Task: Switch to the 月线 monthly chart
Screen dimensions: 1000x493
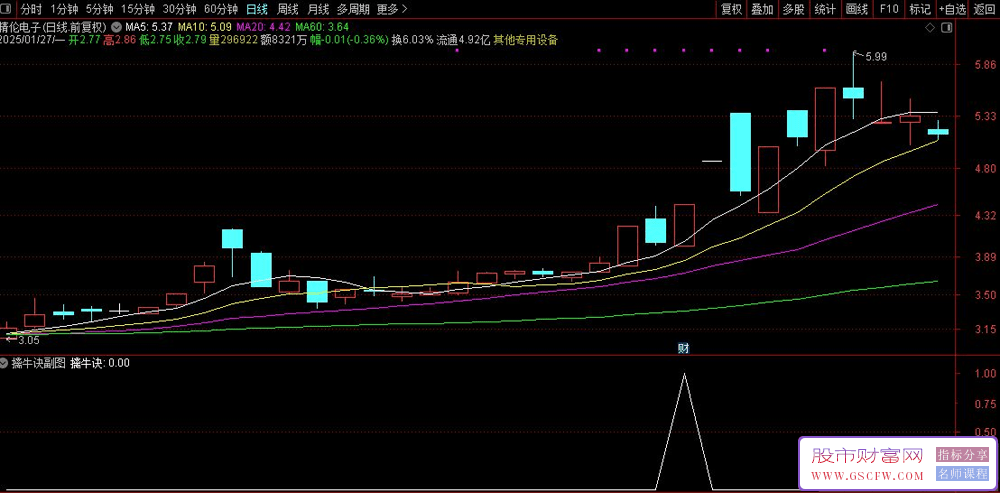Action: (x=318, y=9)
